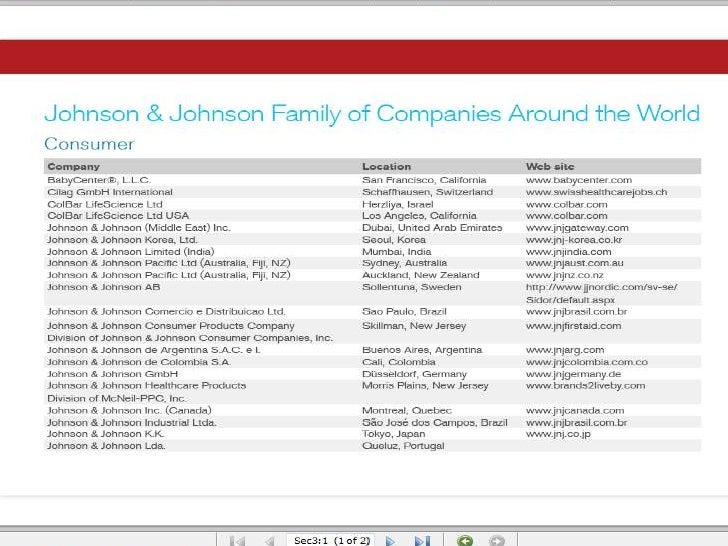Click Dubai, United Arab Emirates location
728x546 pixels.
[x=432, y=228]
